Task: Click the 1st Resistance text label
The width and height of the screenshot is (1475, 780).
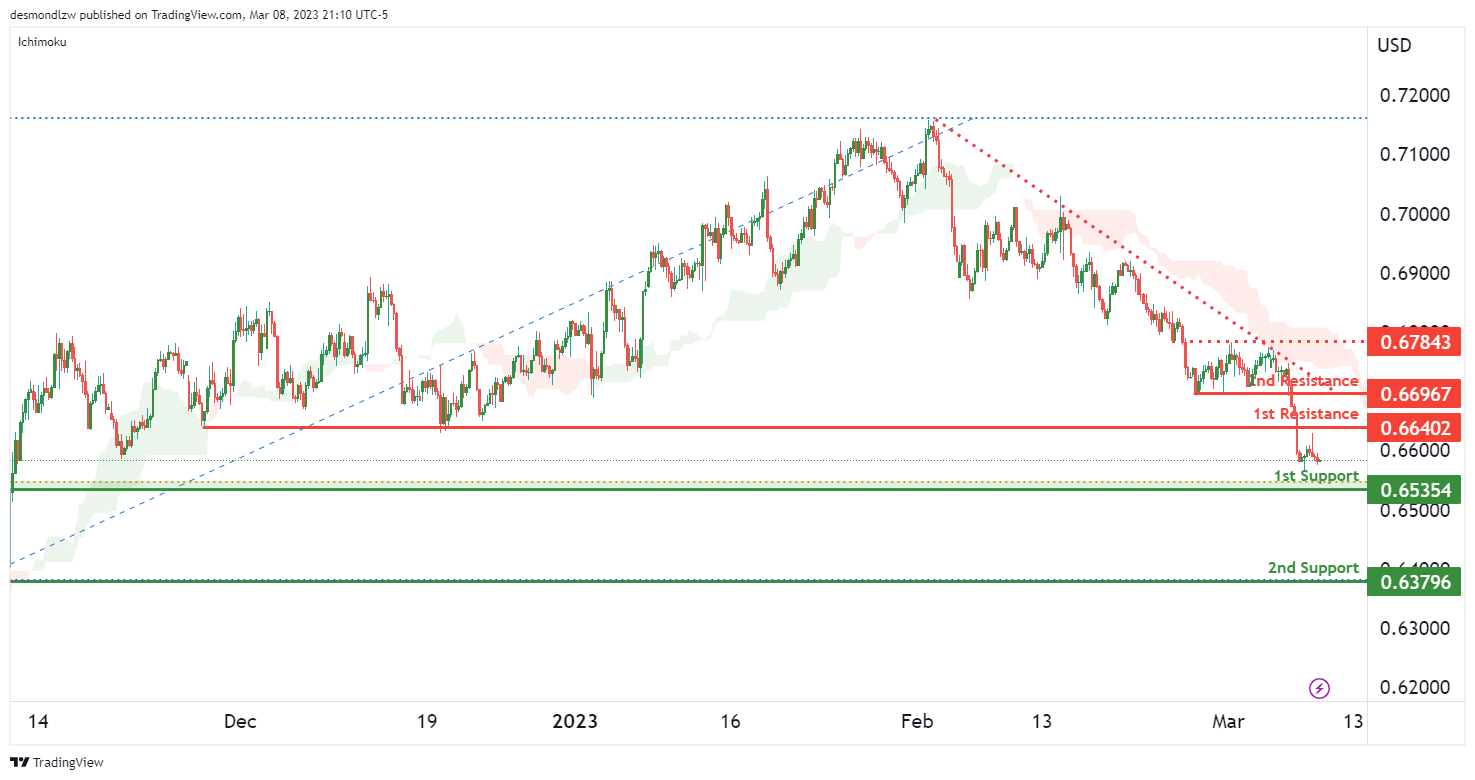Action: [1305, 413]
